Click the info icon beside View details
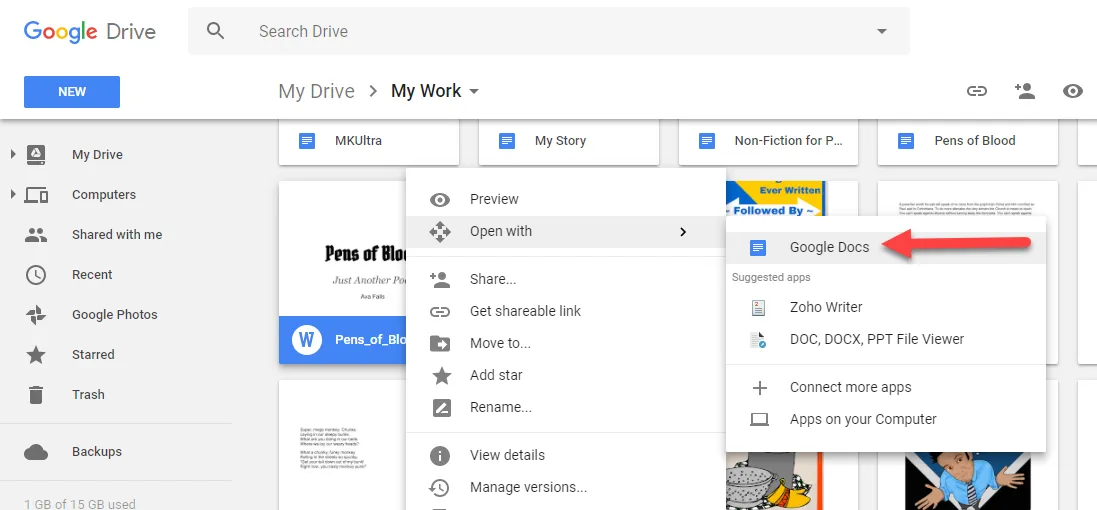The width and height of the screenshot is (1097, 510). [x=439, y=455]
